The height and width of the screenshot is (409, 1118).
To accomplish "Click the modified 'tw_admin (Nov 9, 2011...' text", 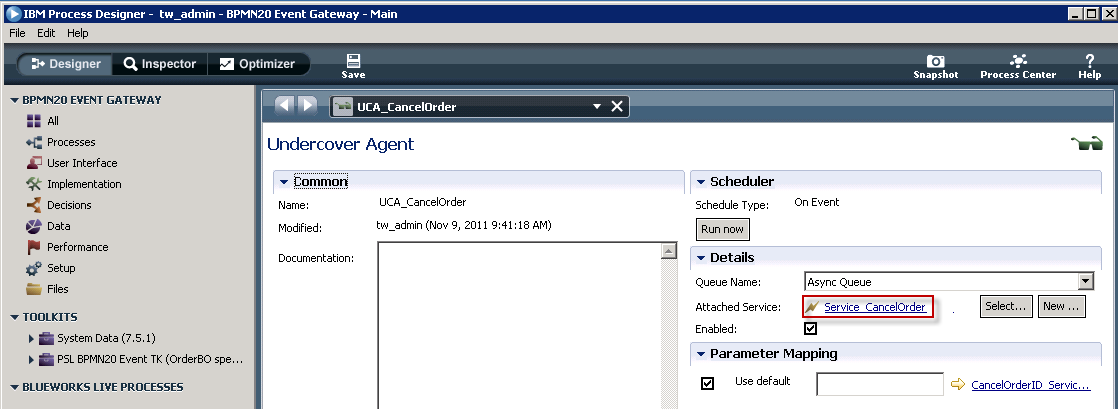I will pos(464,225).
